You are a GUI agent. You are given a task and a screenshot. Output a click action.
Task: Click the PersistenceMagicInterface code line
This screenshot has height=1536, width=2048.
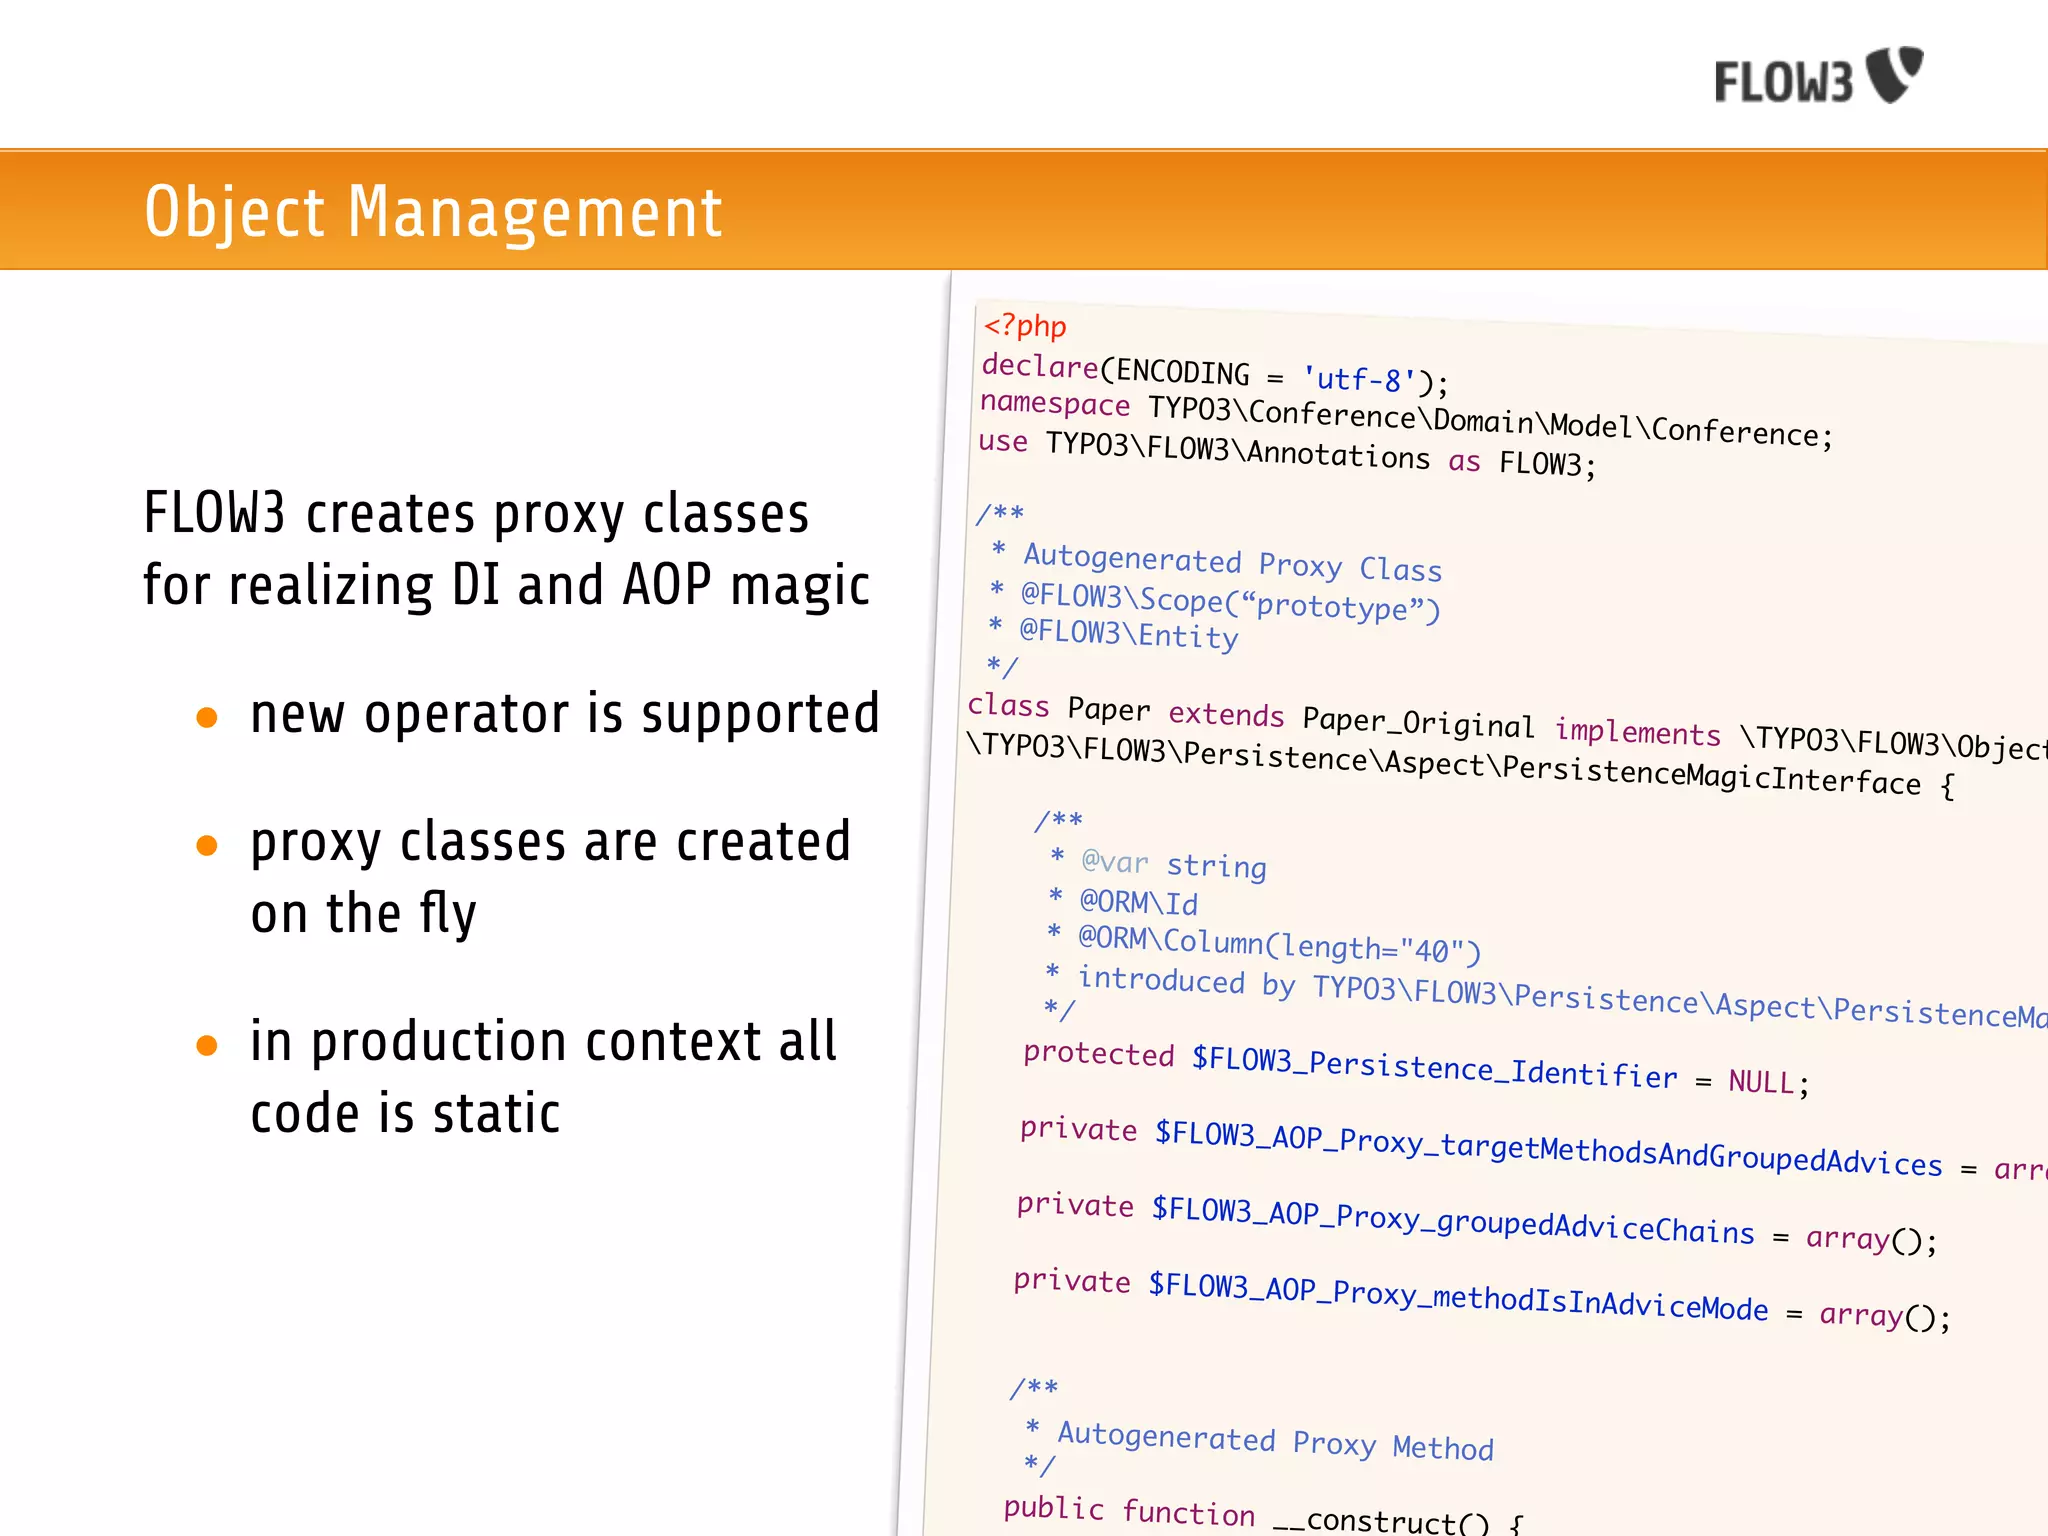(1460, 767)
